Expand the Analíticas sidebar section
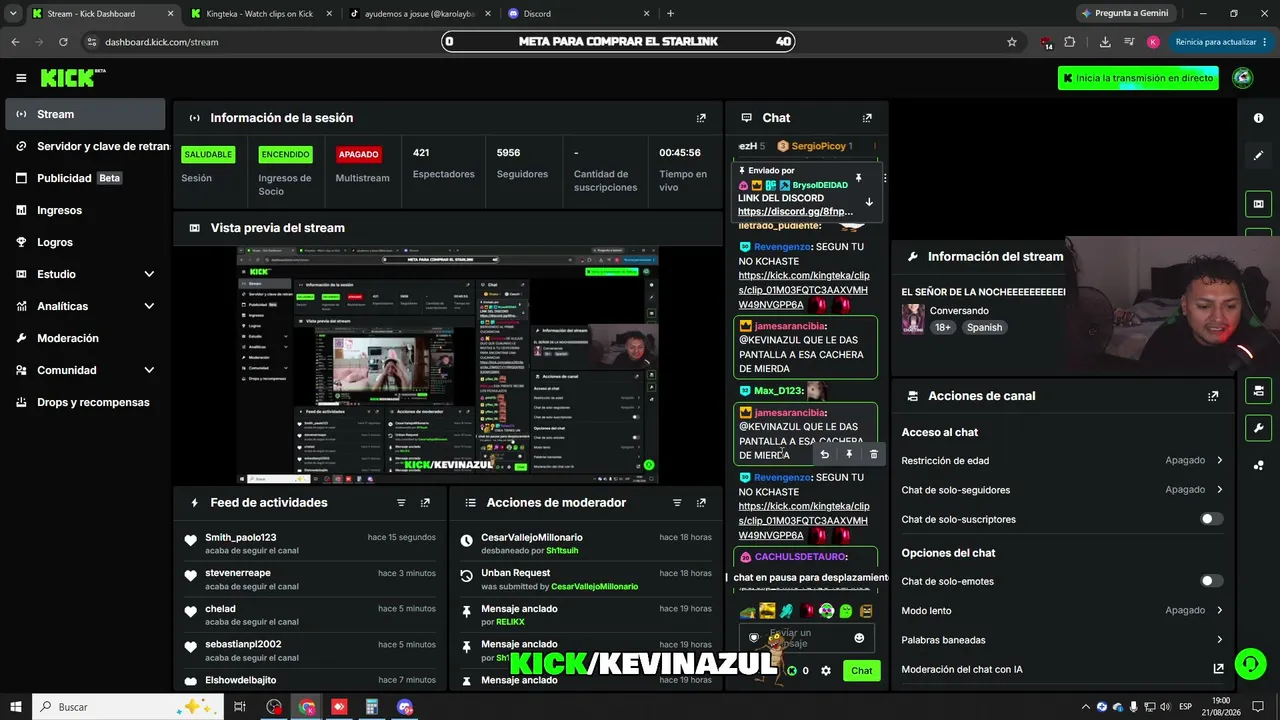This screenshot has height=720, width=1280. (x=149, y=306)
